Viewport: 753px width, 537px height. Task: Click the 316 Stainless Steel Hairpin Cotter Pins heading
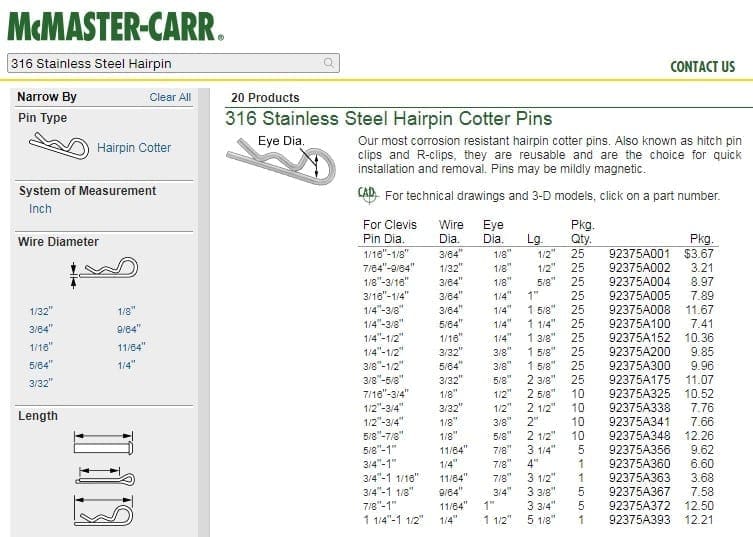coord(389,118)
